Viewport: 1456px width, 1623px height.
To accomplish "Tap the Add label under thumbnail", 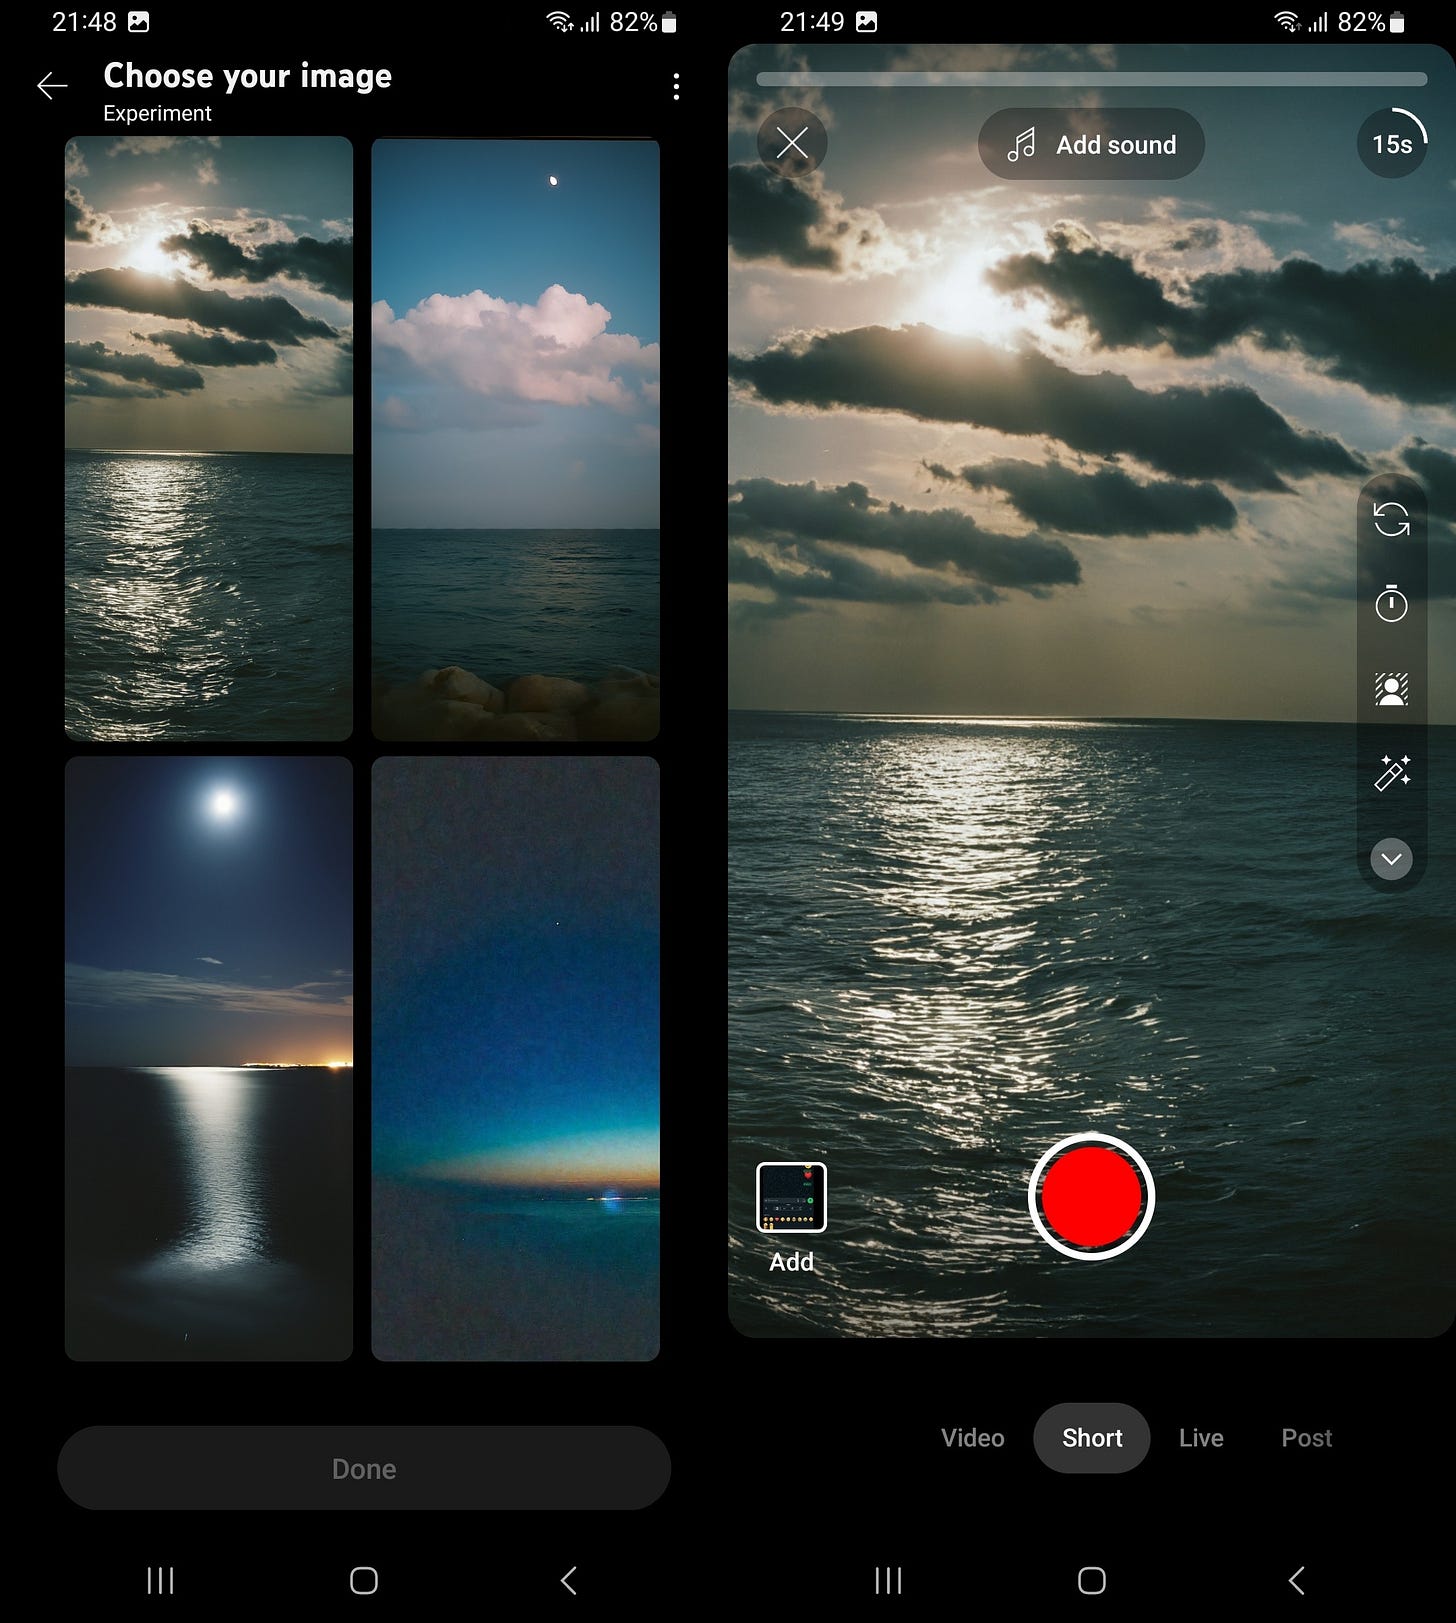I will (792, 1262).
